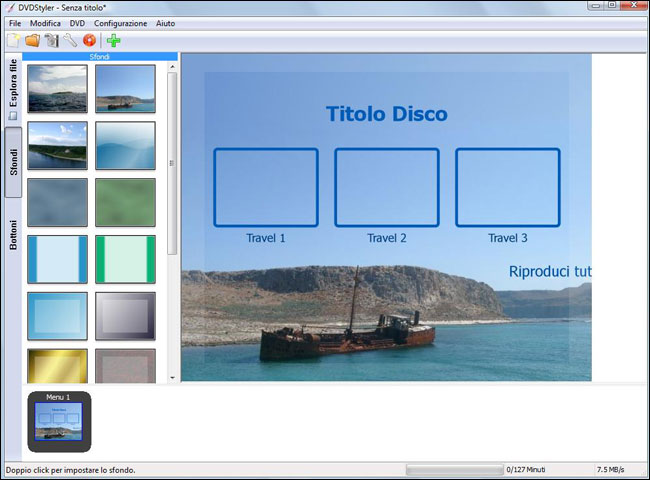The height and width of the screenshot is (480, 650).
Task: Click the disc capacity progress bar
Action: [454, 470]
